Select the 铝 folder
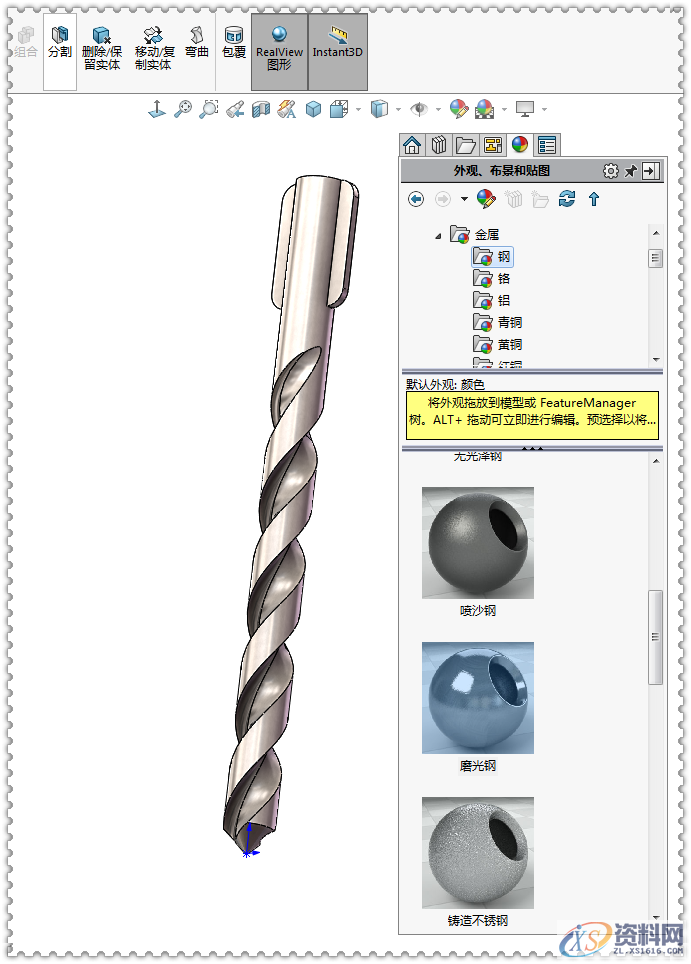This screenshot has width=691, height=964. point(492,301)
